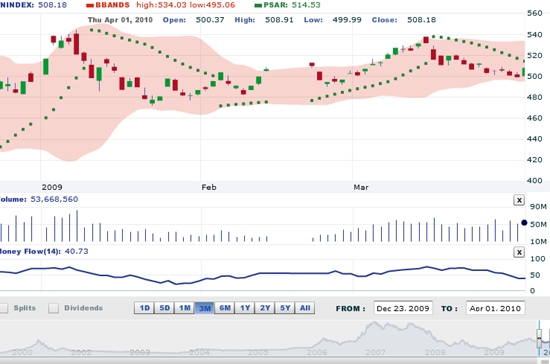This screenshot has width=550, height=364.
Task: Click the High value 508.91
Action: click(x=279, y=20)
